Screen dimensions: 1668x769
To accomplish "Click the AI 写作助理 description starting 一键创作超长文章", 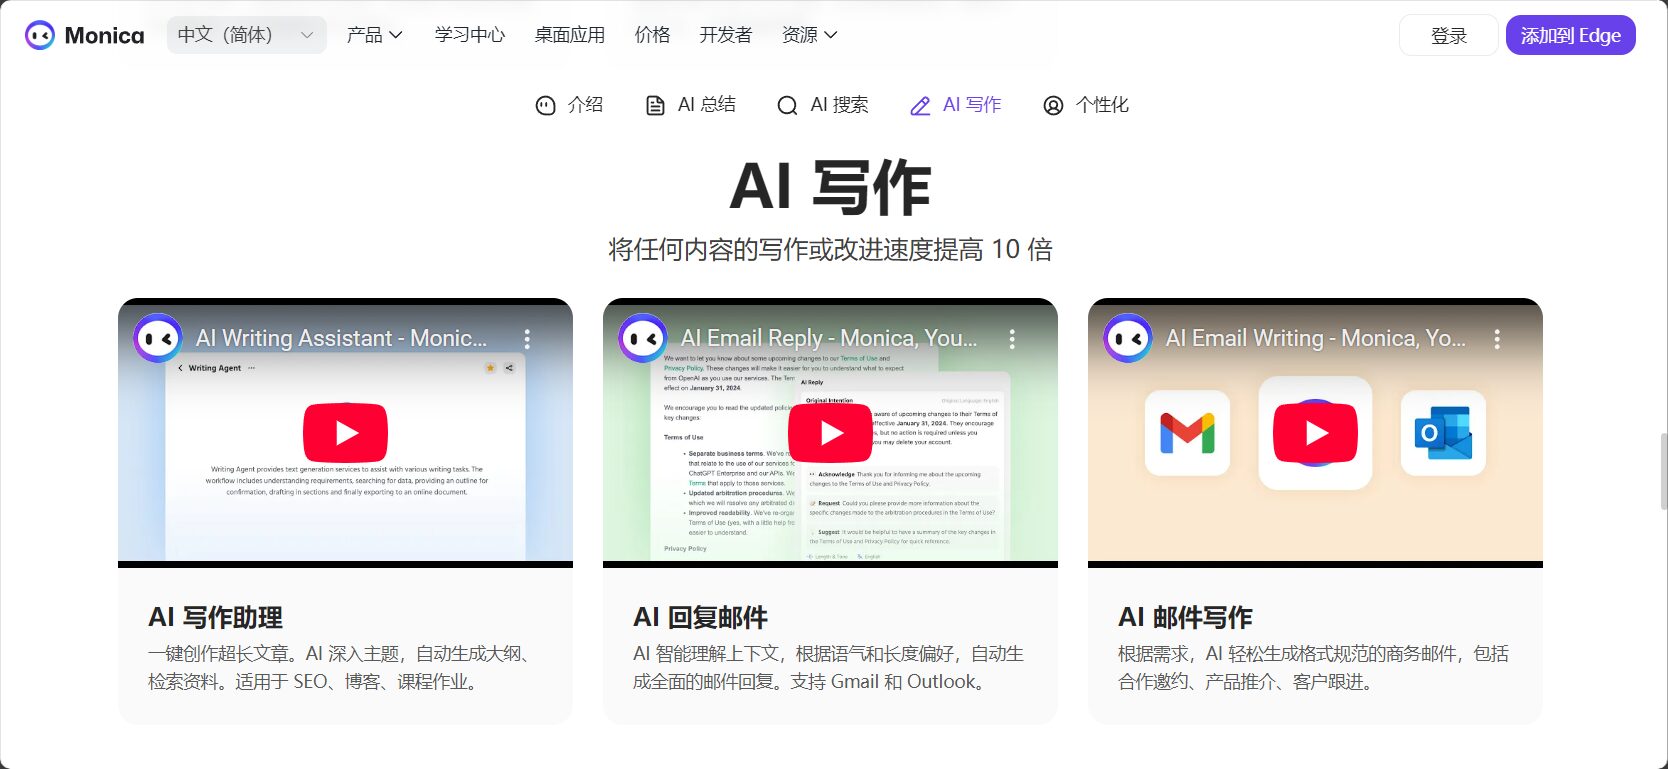I will (x=340, y=667).
